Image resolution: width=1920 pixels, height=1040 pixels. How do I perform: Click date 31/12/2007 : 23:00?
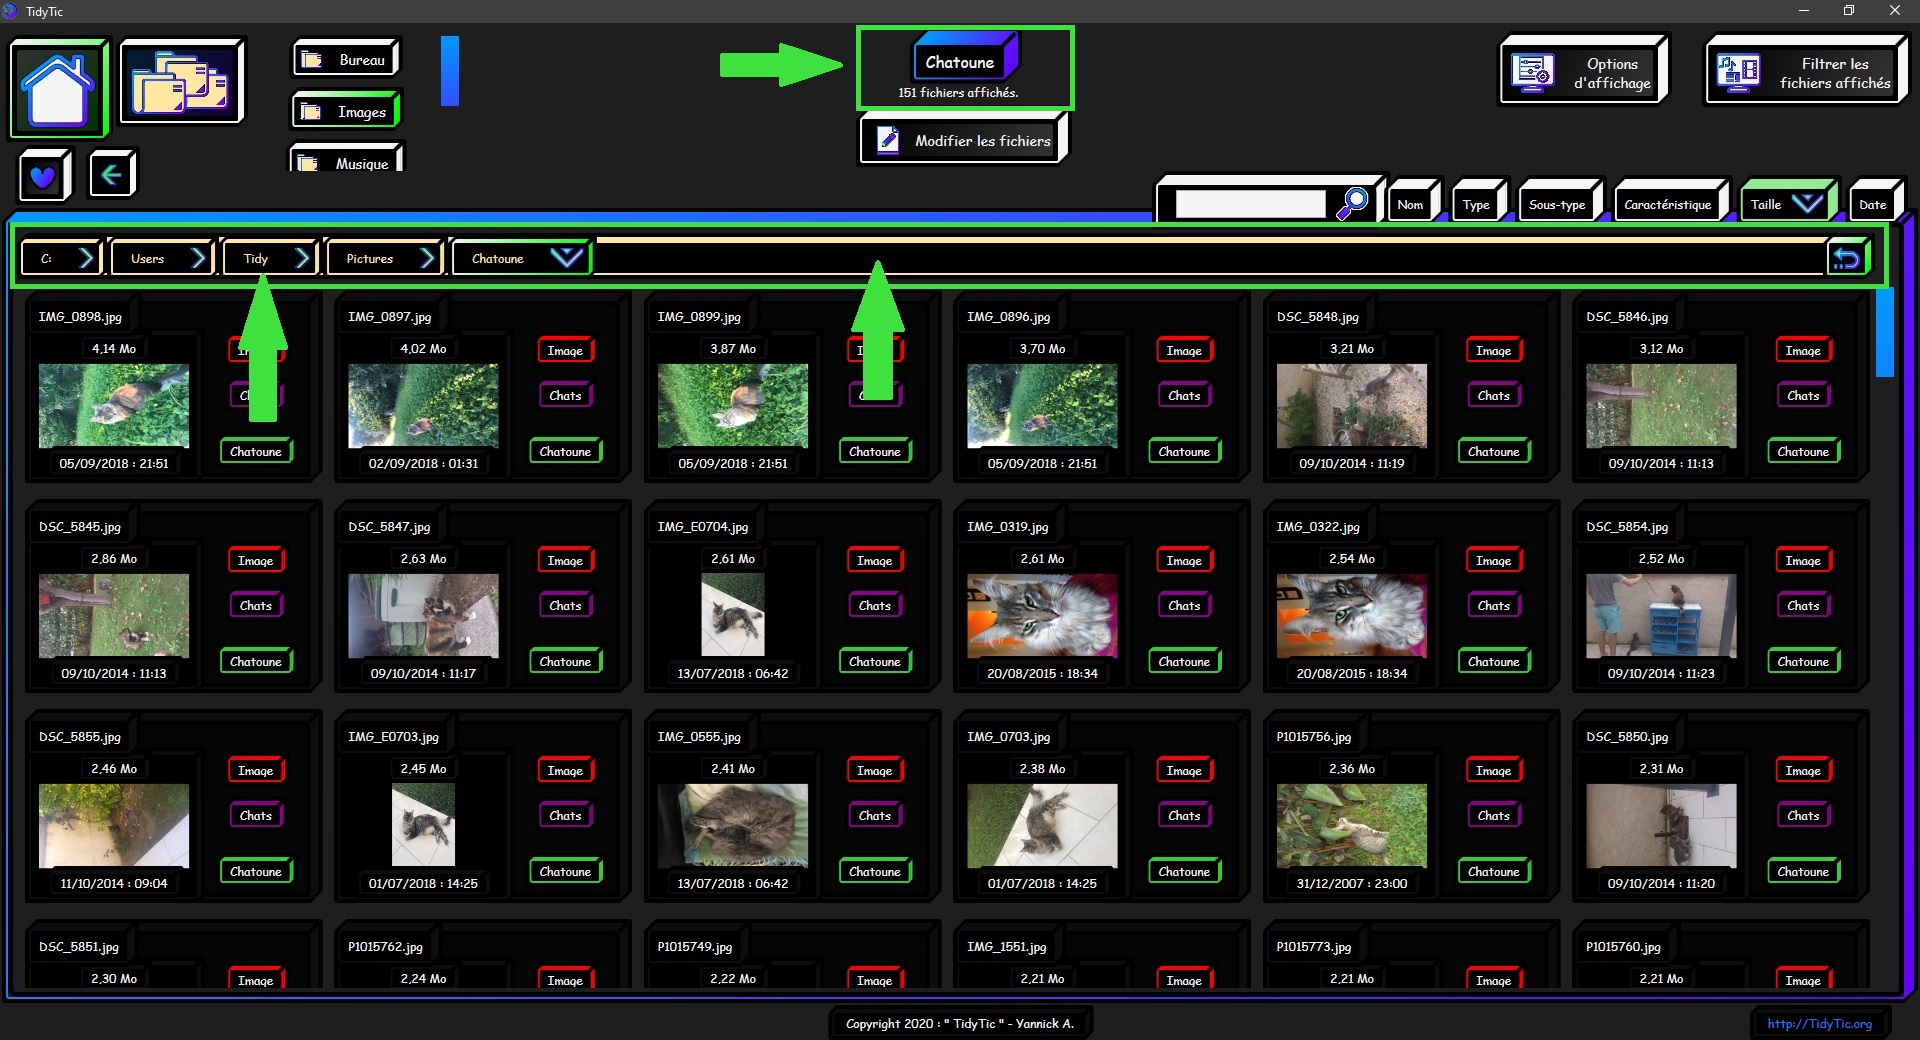click(x=1352, y=883)
